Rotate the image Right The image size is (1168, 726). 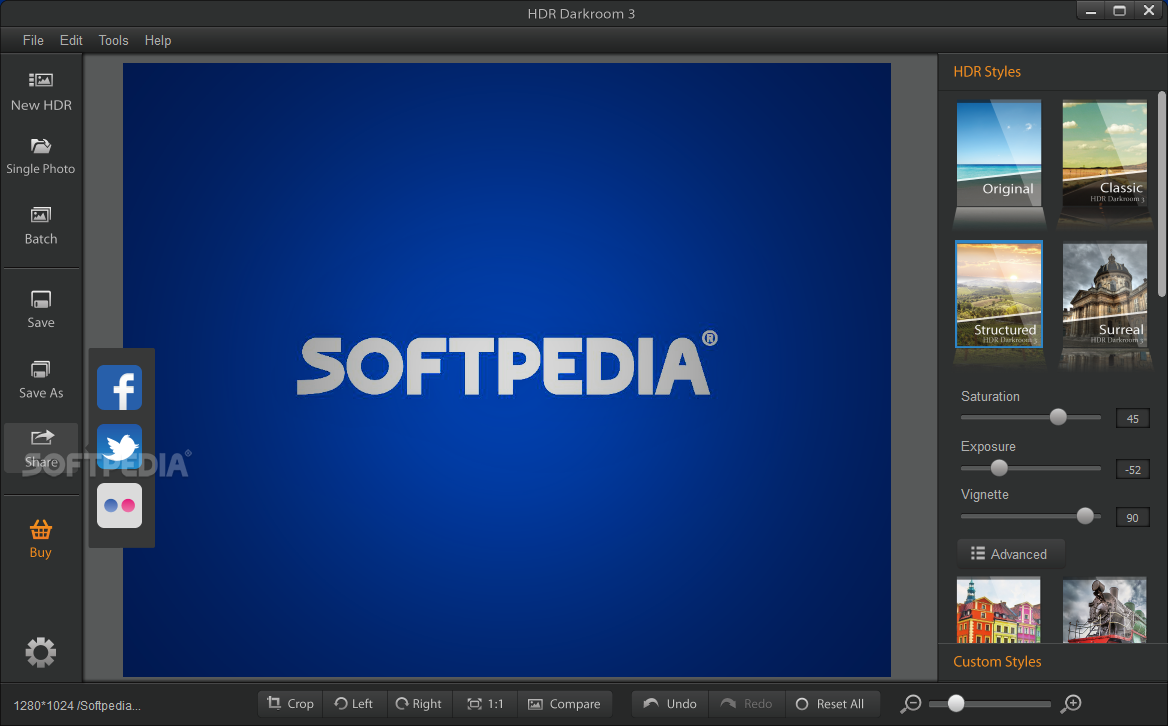pyautogui.click(x=419, y=704)
